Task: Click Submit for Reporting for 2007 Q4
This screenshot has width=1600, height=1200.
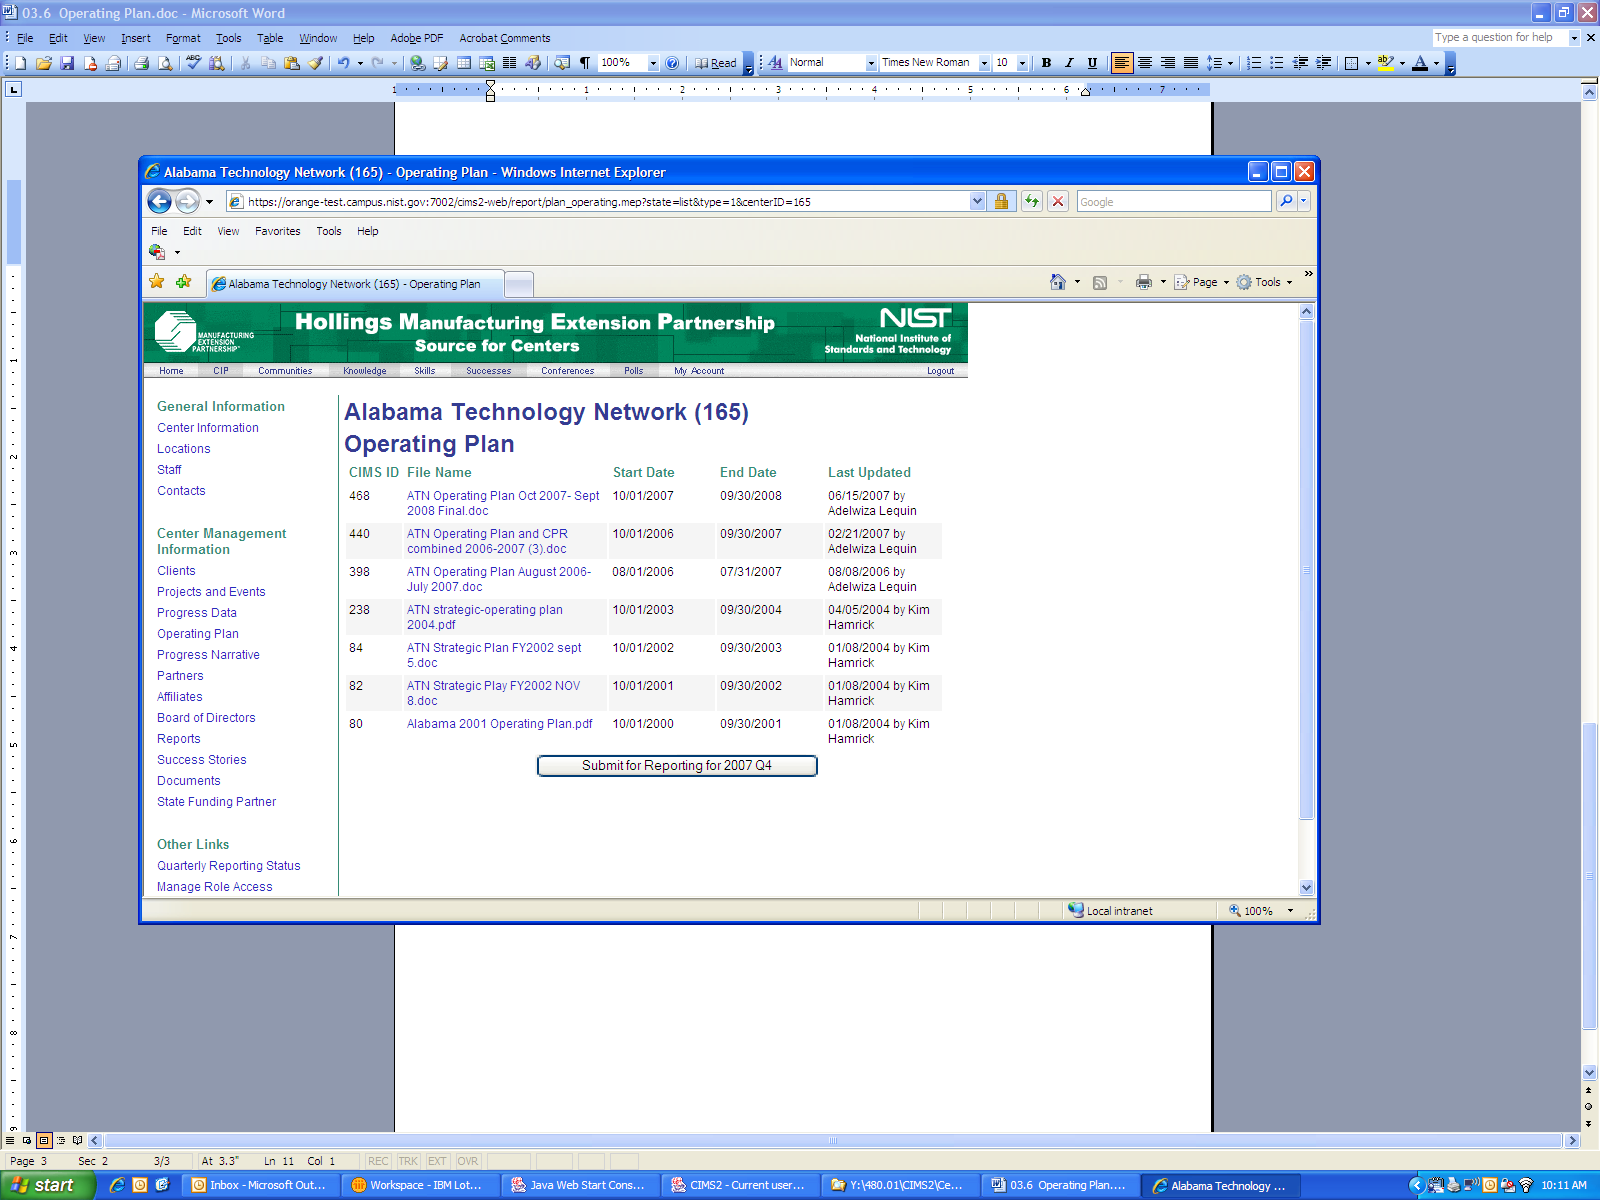Action: coord(677,766)
